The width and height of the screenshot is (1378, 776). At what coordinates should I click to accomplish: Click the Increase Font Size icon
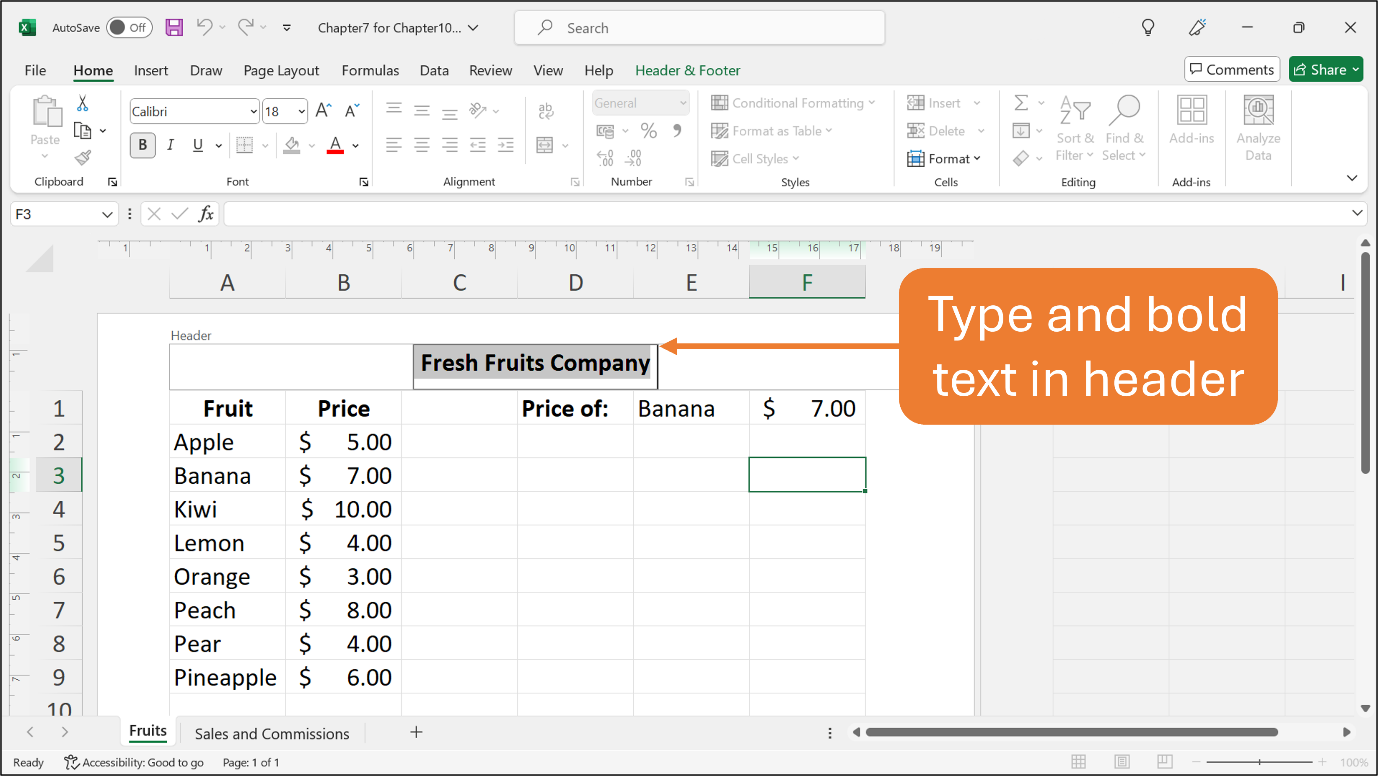[x=323, y=111]
